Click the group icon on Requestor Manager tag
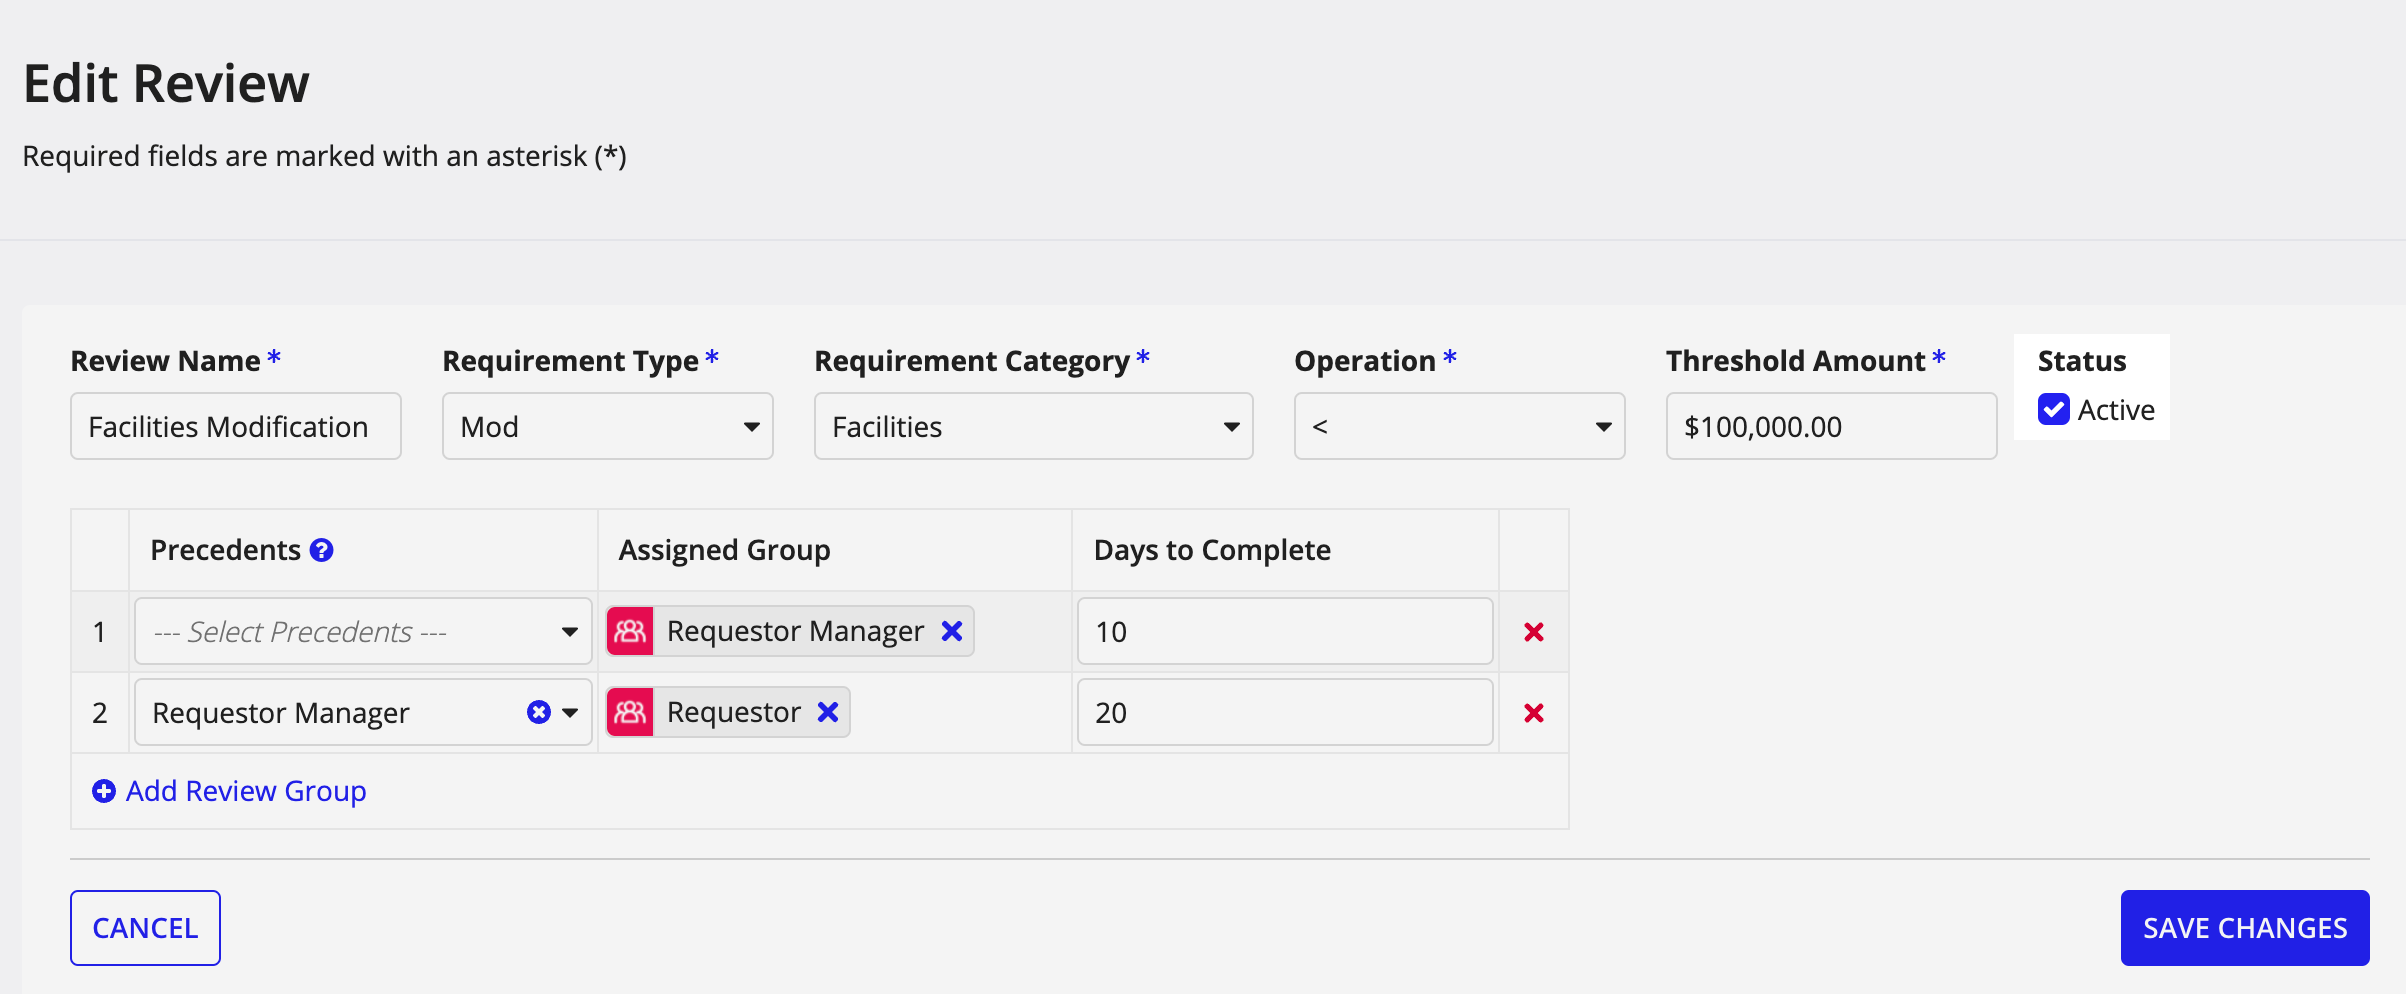Image resolution: width=2406 pixels, height=994 pixels. (630, 631)
